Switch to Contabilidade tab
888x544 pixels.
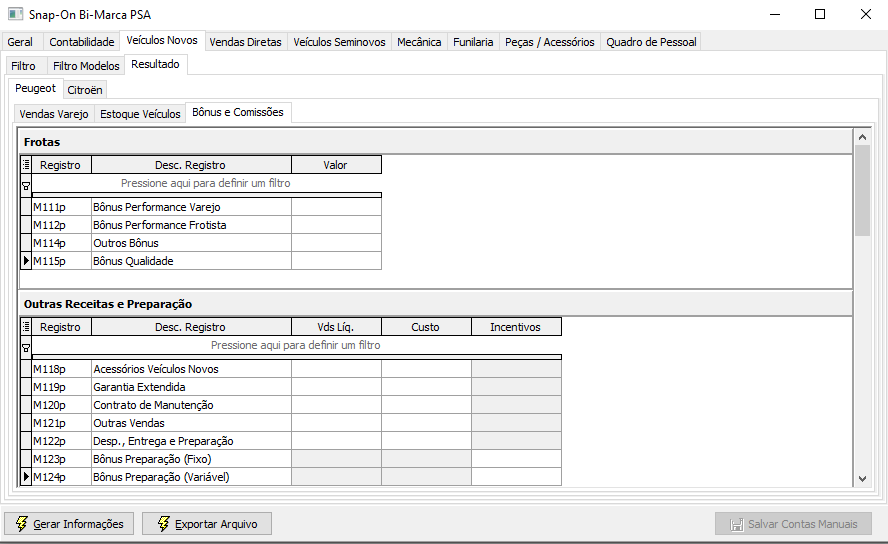pos(82,42)
